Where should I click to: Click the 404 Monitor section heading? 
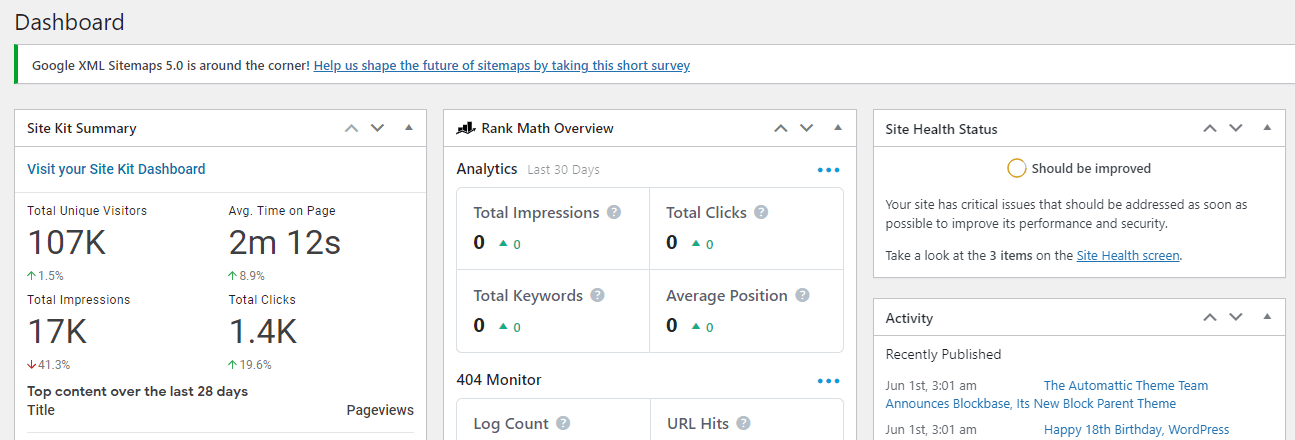499,380
